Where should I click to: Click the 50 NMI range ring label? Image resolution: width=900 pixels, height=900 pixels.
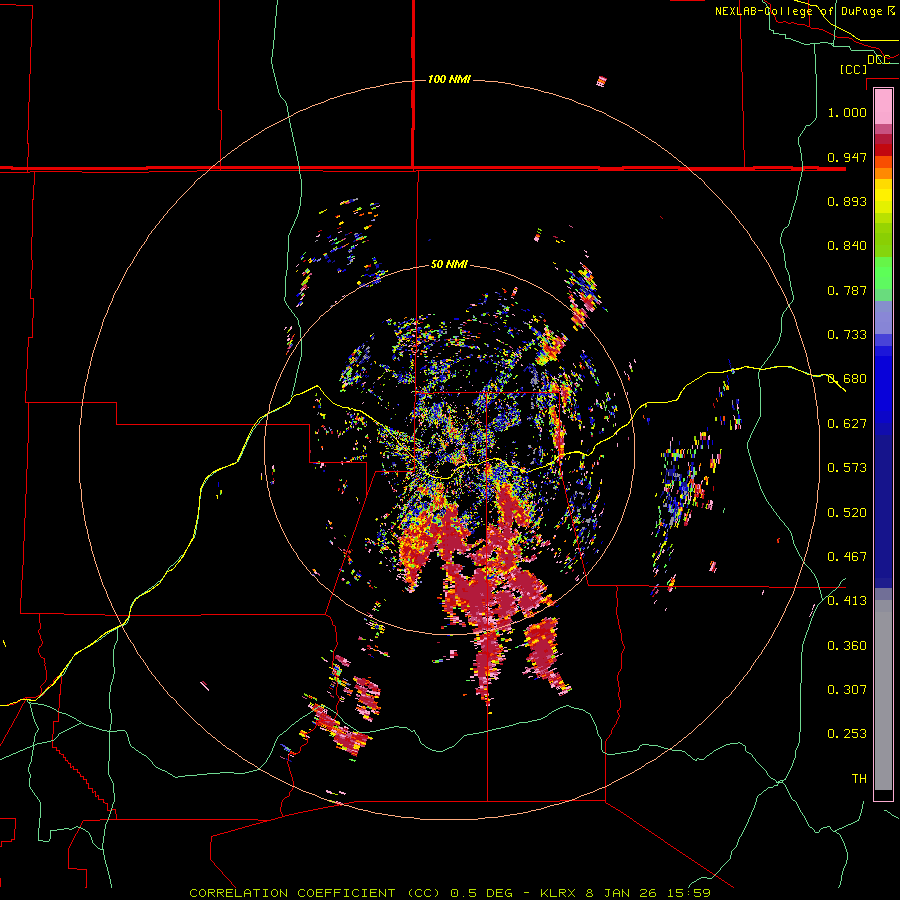pos(449,264)
